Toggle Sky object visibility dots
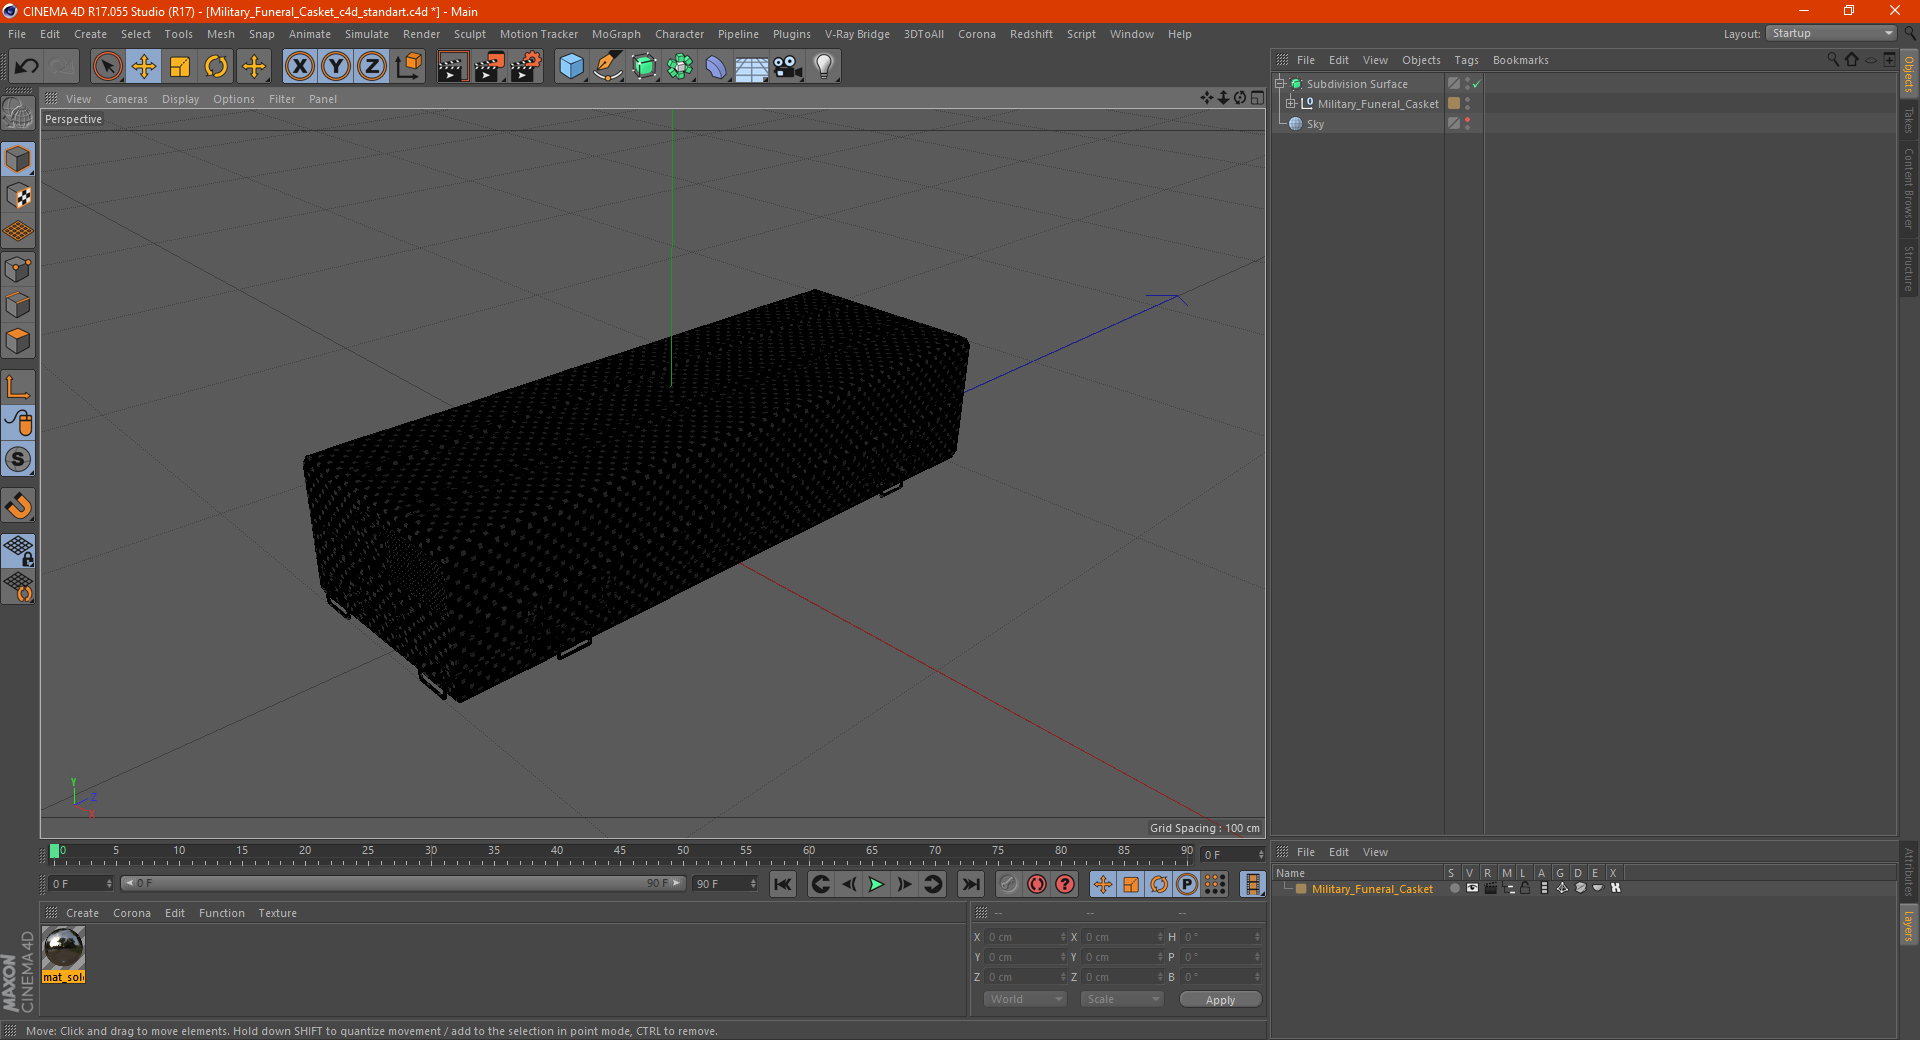The image size is (1920, 1040). [1467, 124]
